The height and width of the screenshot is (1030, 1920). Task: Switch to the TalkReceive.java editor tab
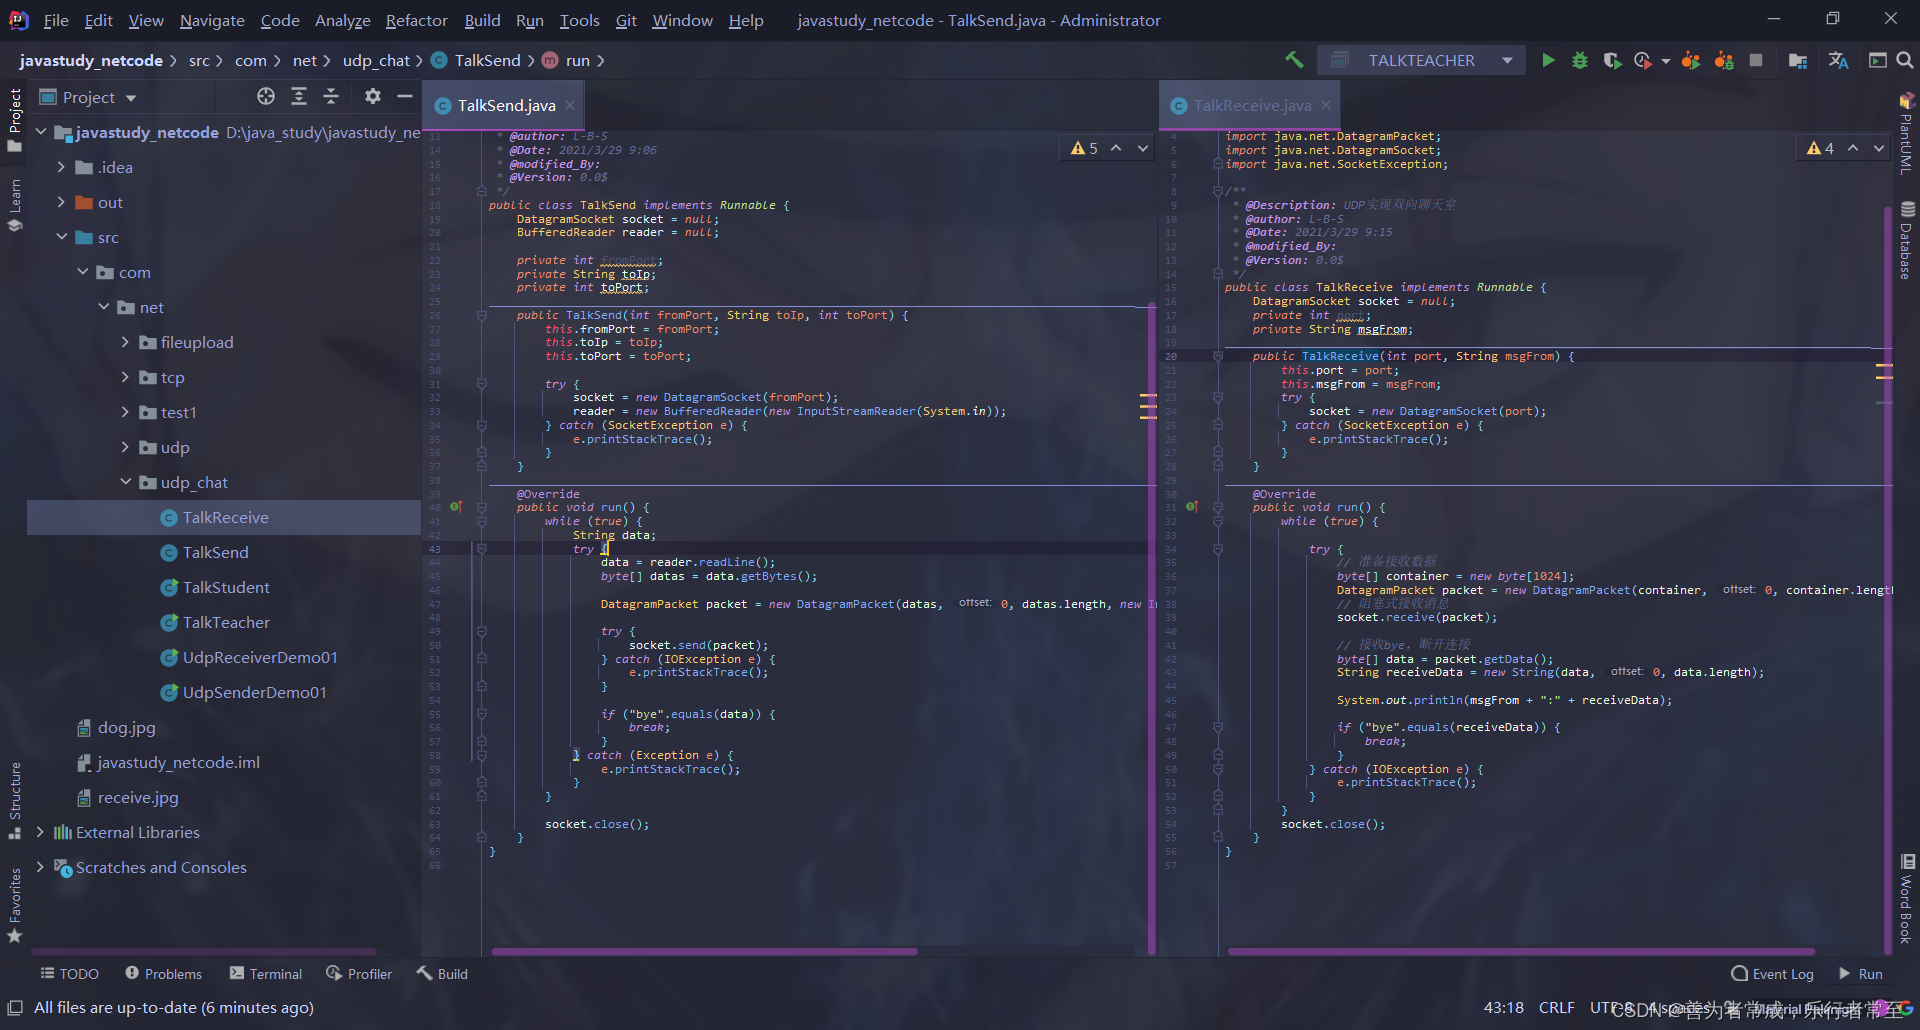1251,105
